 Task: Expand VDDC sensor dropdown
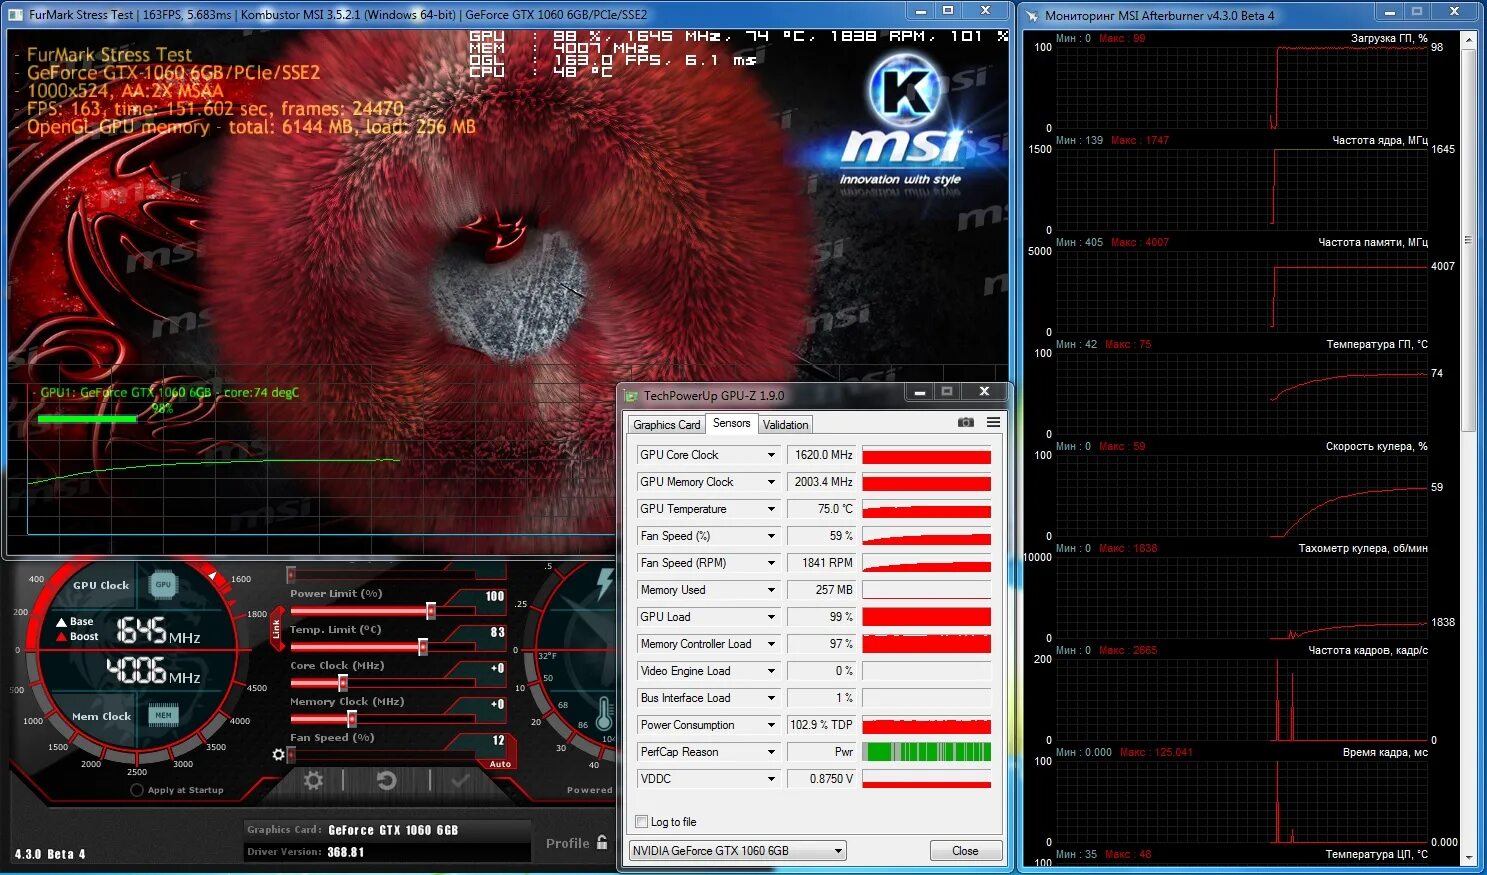pos(771,779)
